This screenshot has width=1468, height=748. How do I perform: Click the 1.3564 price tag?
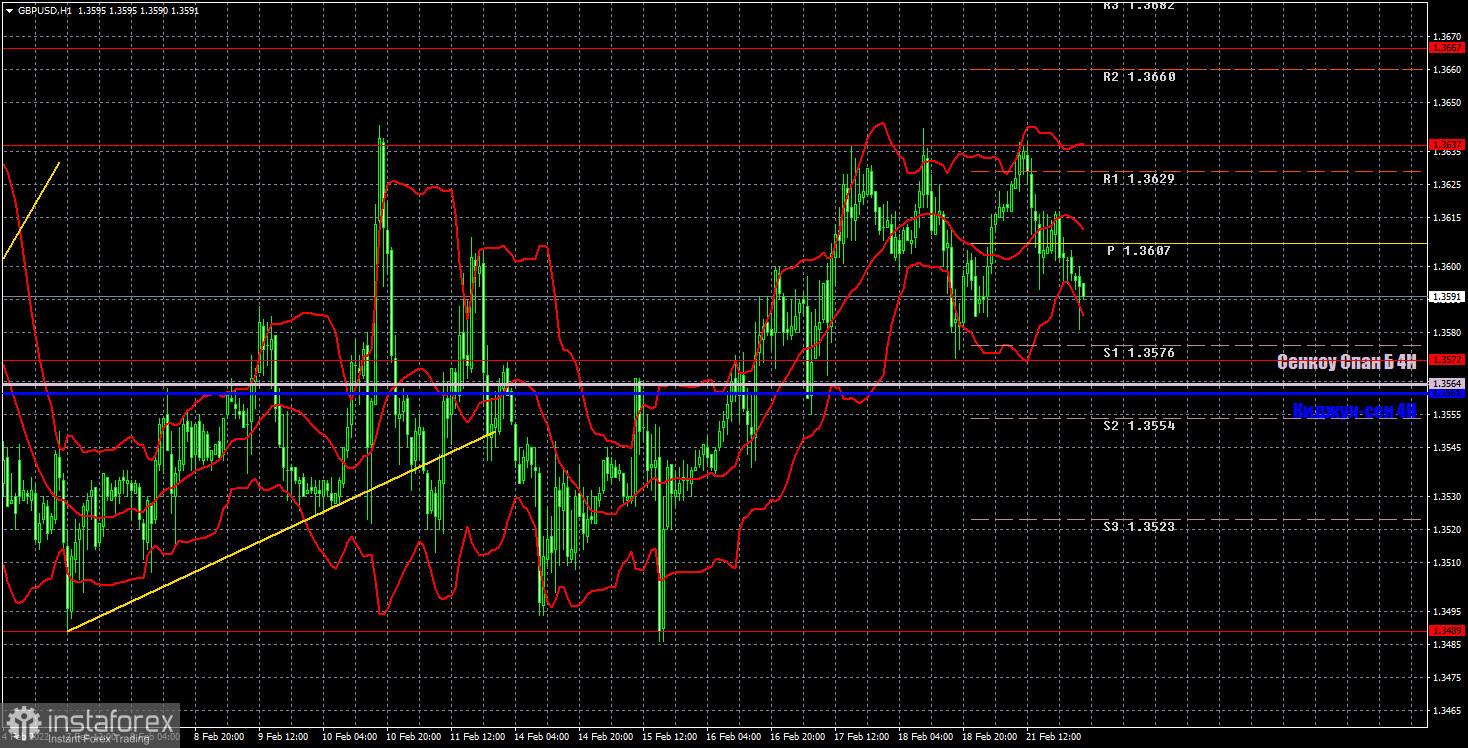[1447, 383]
